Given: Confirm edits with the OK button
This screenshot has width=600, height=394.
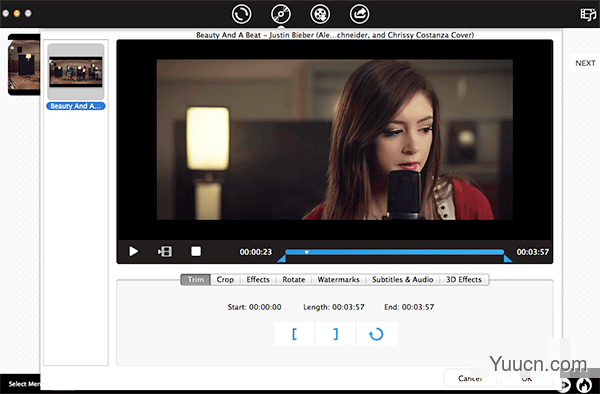Looking at the screenshot, I should [x=527, y=378].
